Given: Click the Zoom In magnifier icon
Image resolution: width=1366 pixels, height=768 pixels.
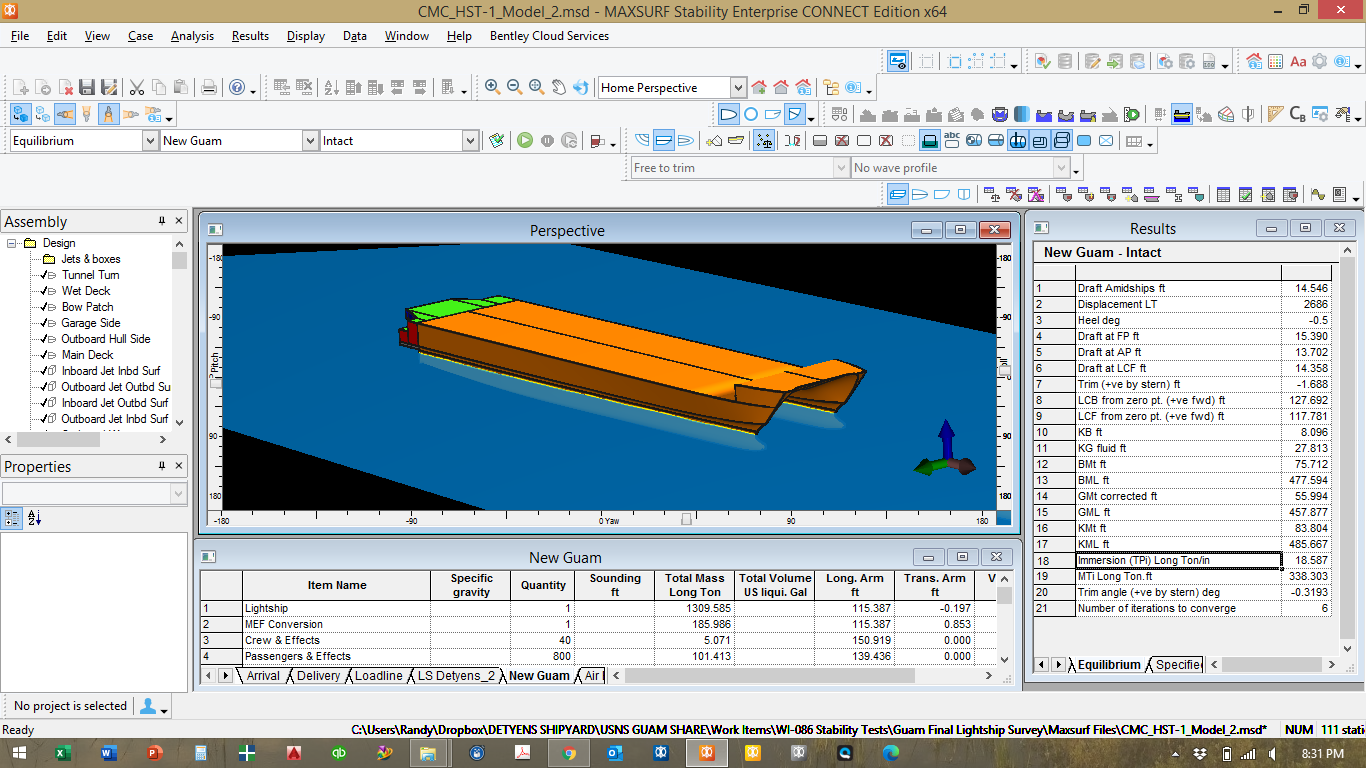Looking at the screenshot, I should point(492,88).
